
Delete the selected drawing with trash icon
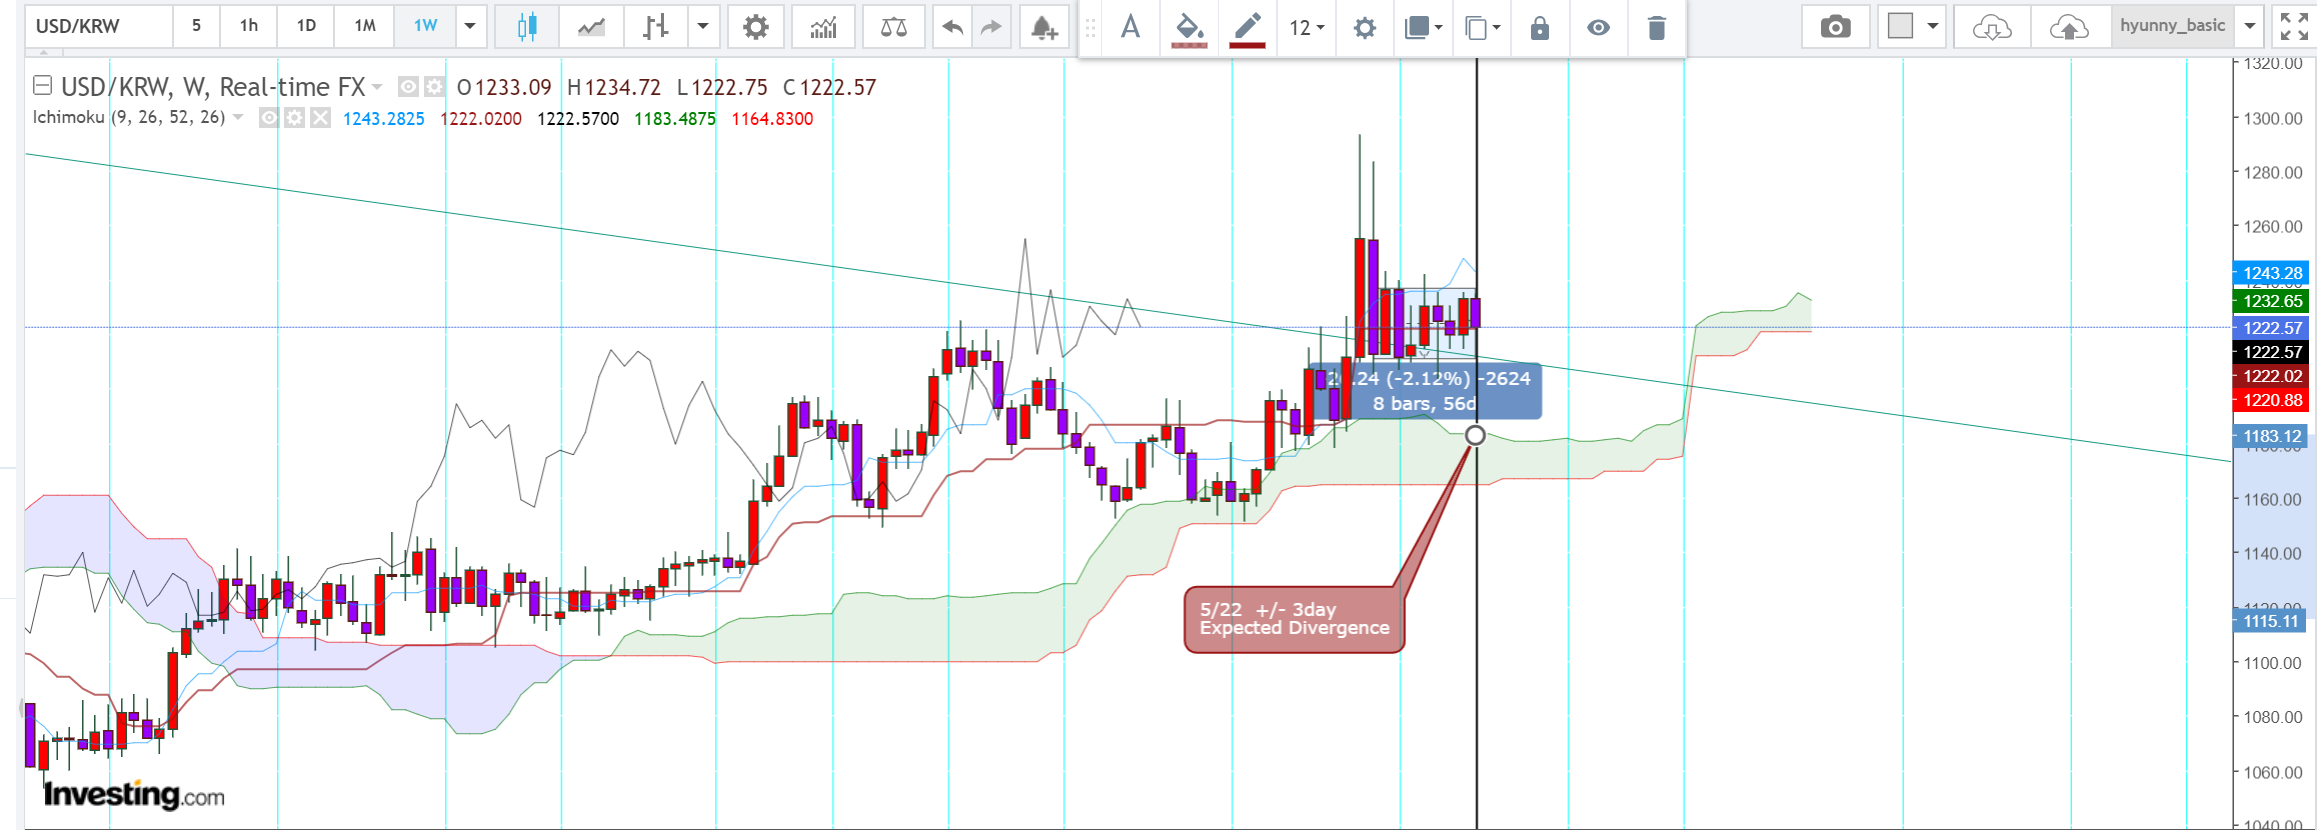(1656, 28)
